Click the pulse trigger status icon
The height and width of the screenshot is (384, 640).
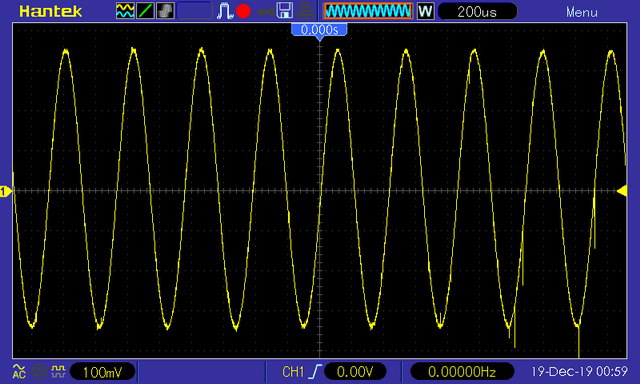(x=224, y=11)
